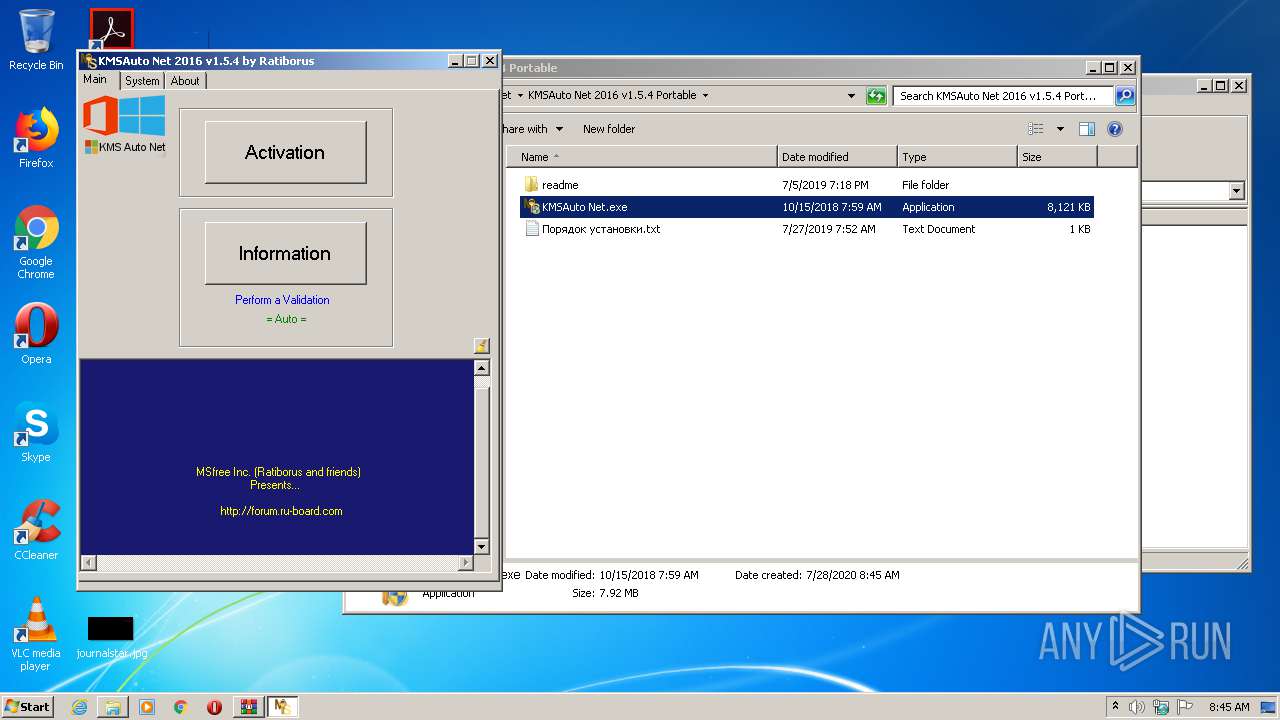
Task: Select the readme folder icon
Action: tap(531, 185)
